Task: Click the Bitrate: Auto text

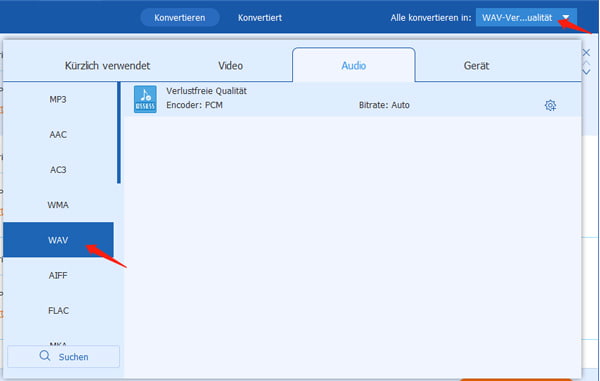Action: tap(384, 105)
